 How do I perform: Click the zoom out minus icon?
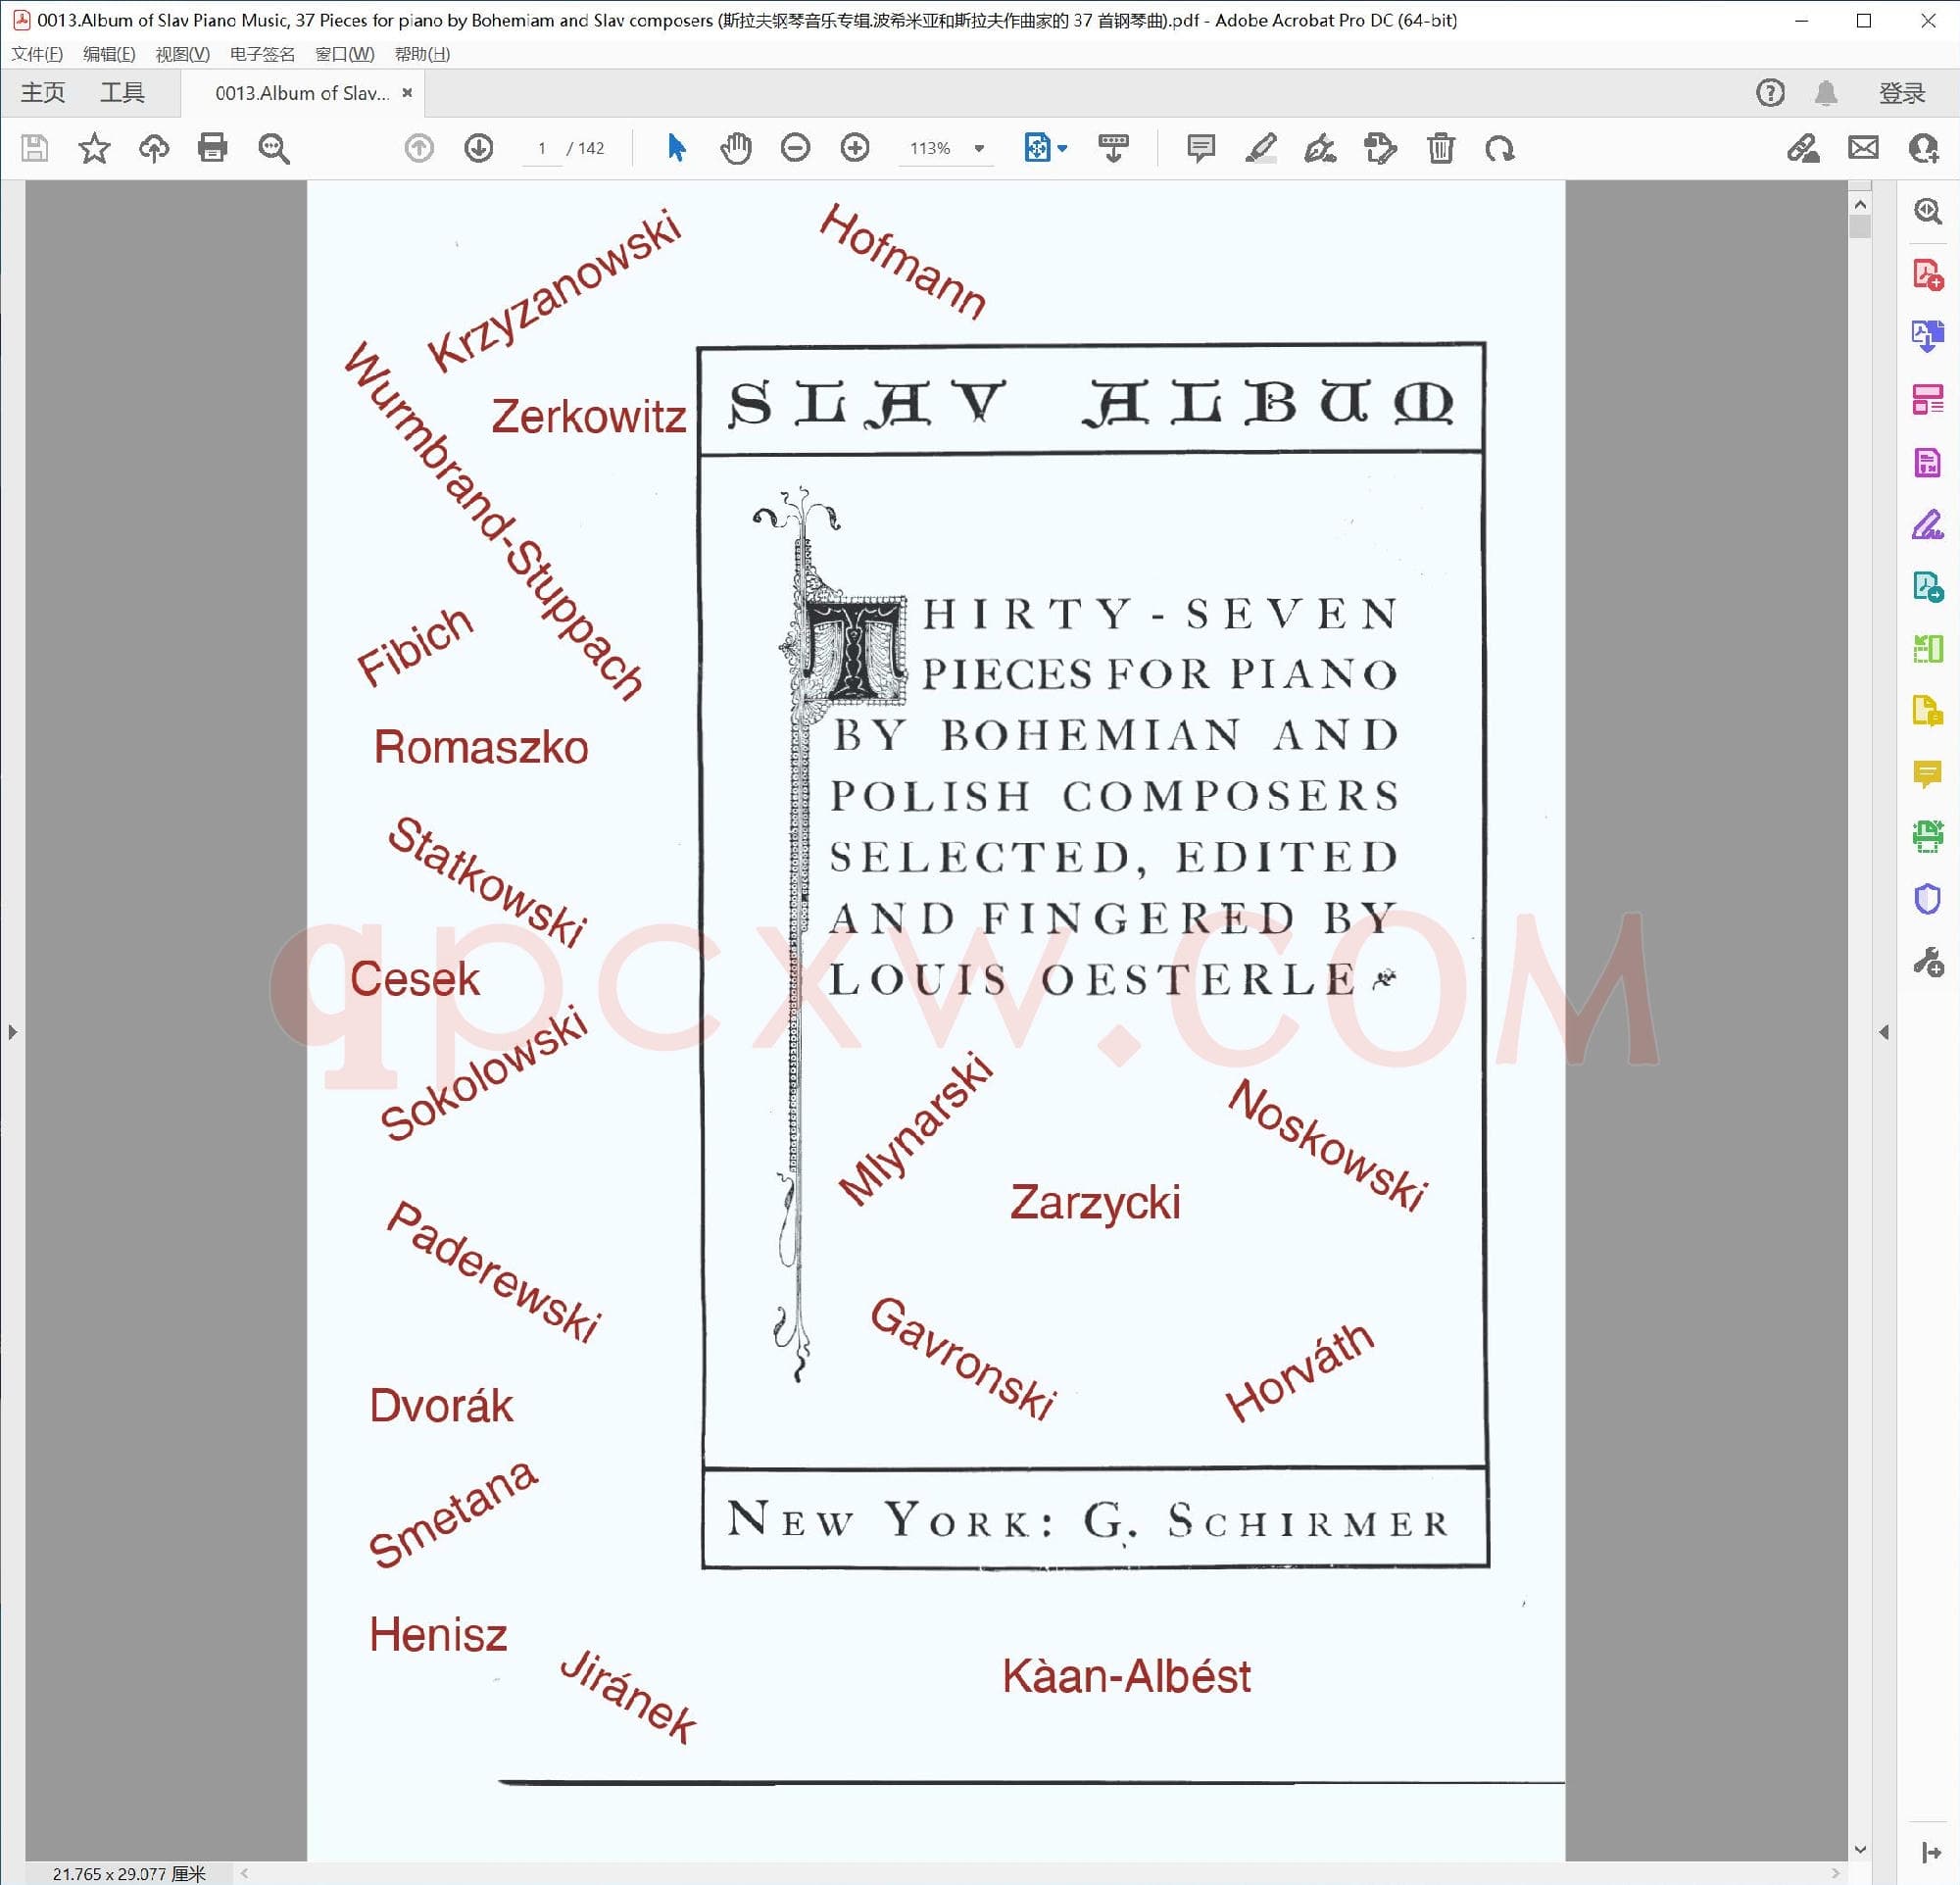click(x=795, y=148)
